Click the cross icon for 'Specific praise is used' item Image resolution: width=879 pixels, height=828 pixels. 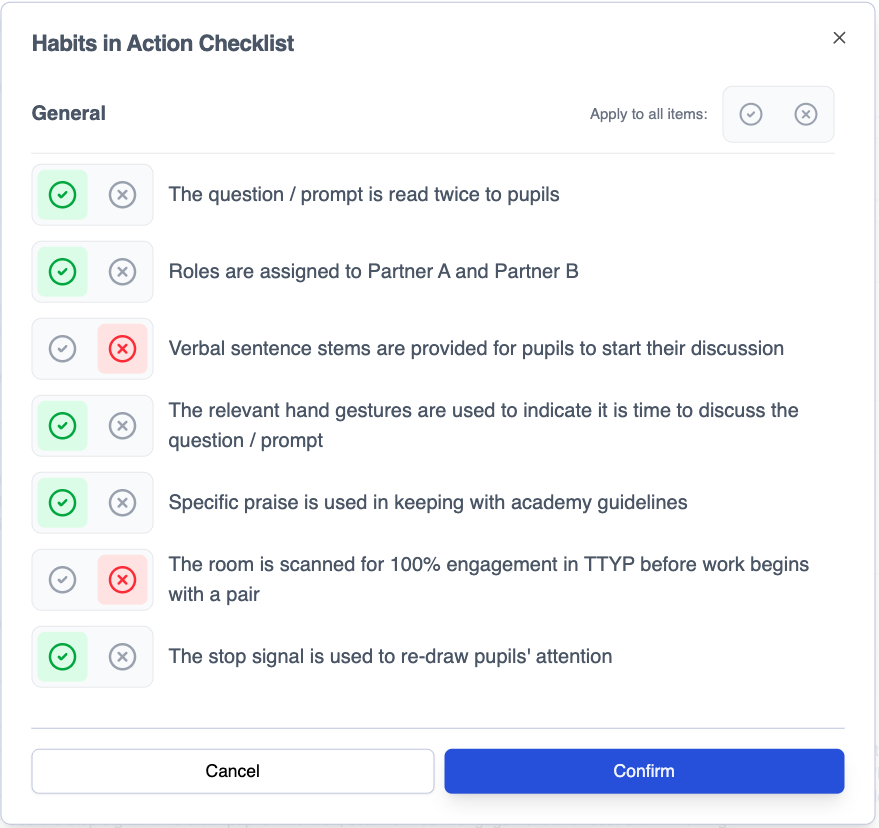(122, 502)
